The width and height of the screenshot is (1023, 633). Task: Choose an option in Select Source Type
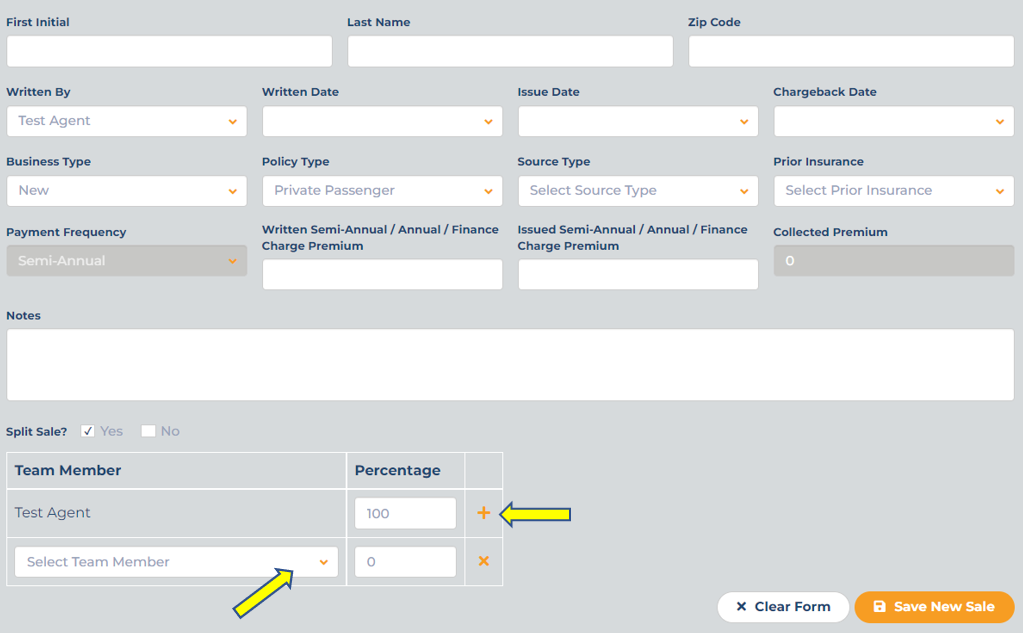point(638,191)
